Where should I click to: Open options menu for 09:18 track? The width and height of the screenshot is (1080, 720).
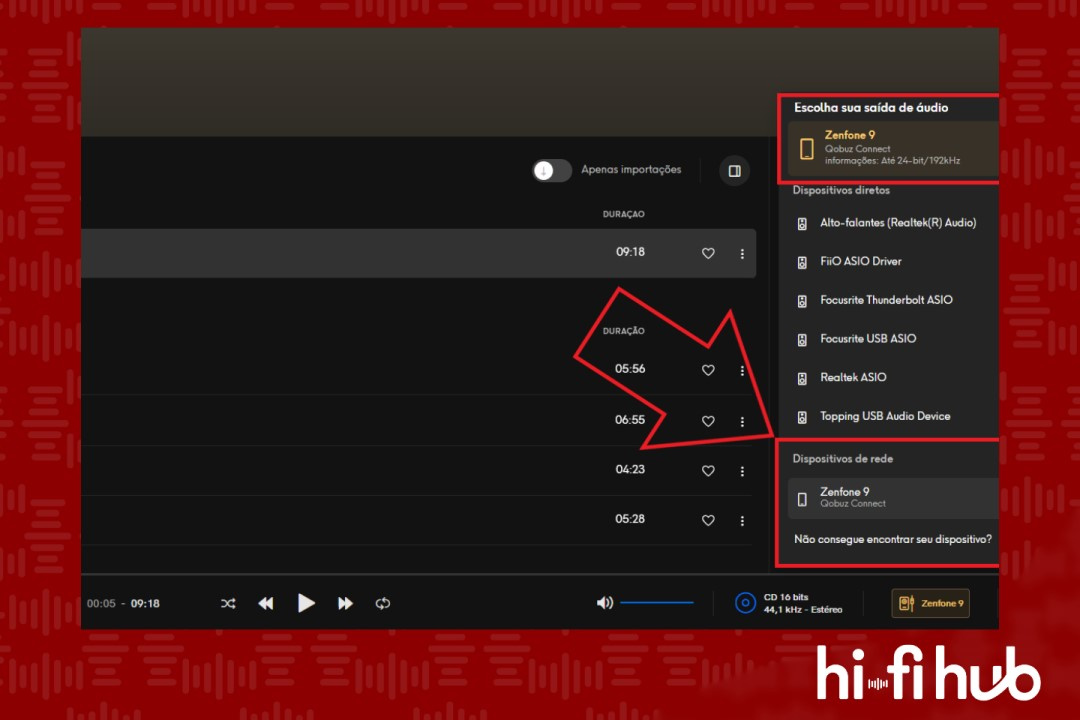pos(742,254)
